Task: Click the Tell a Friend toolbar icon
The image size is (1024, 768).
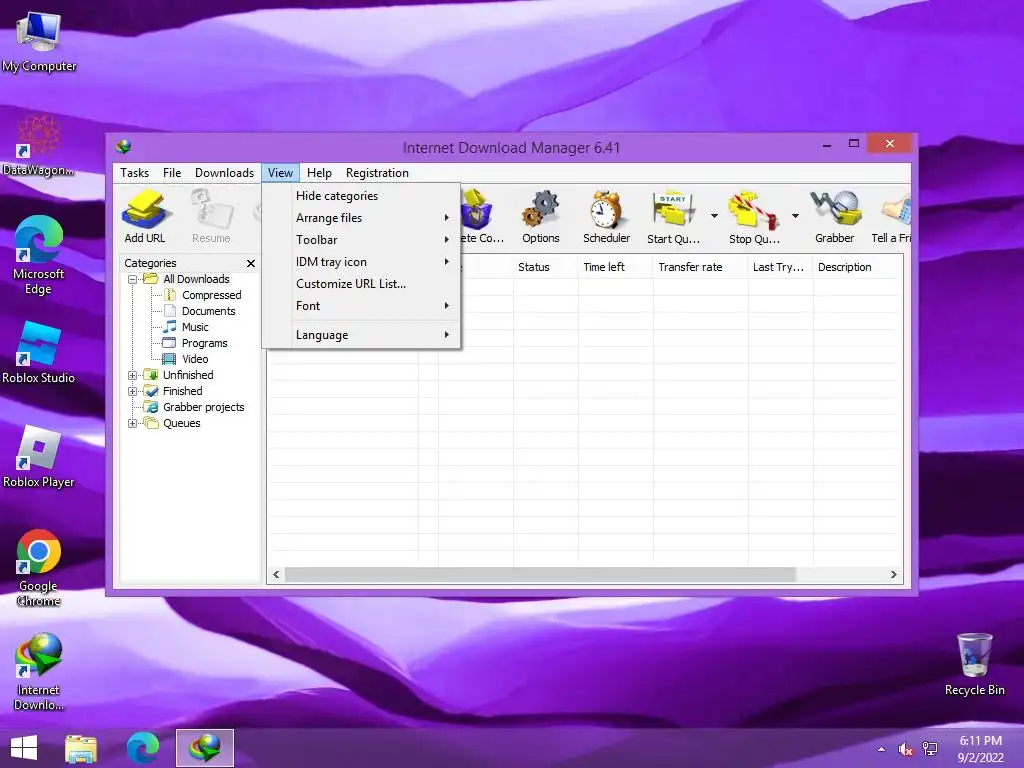Action: click(x=891, y=217)
